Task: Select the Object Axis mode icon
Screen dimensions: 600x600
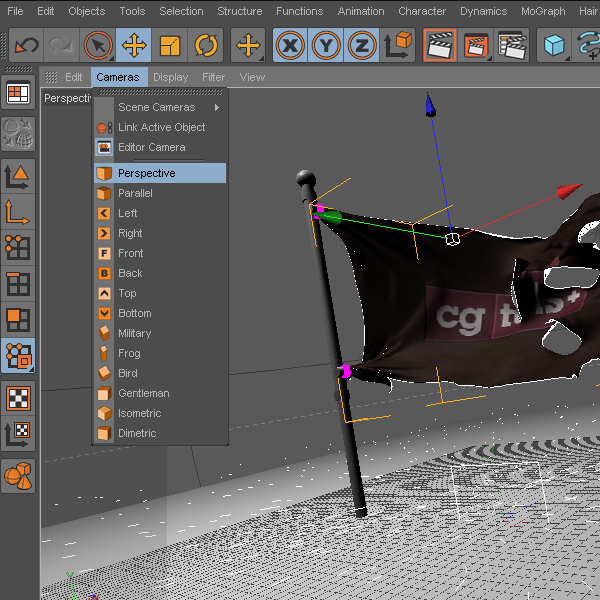Action: tap(18, 212)
